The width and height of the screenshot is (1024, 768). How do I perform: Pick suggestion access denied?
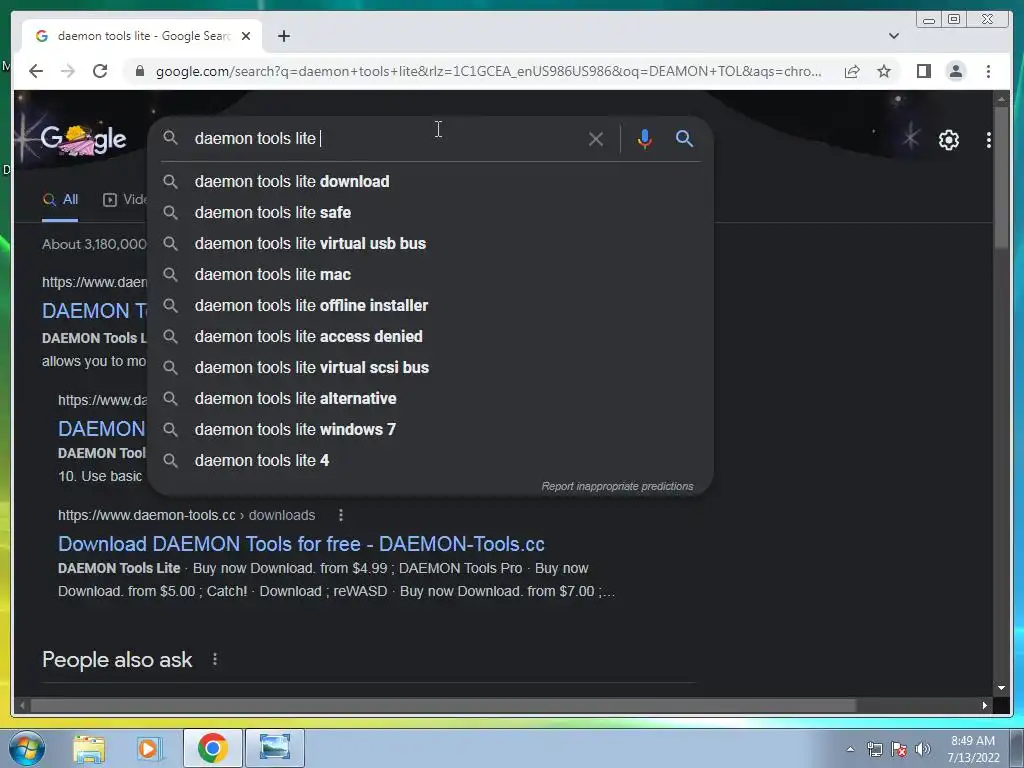(431, 336)
